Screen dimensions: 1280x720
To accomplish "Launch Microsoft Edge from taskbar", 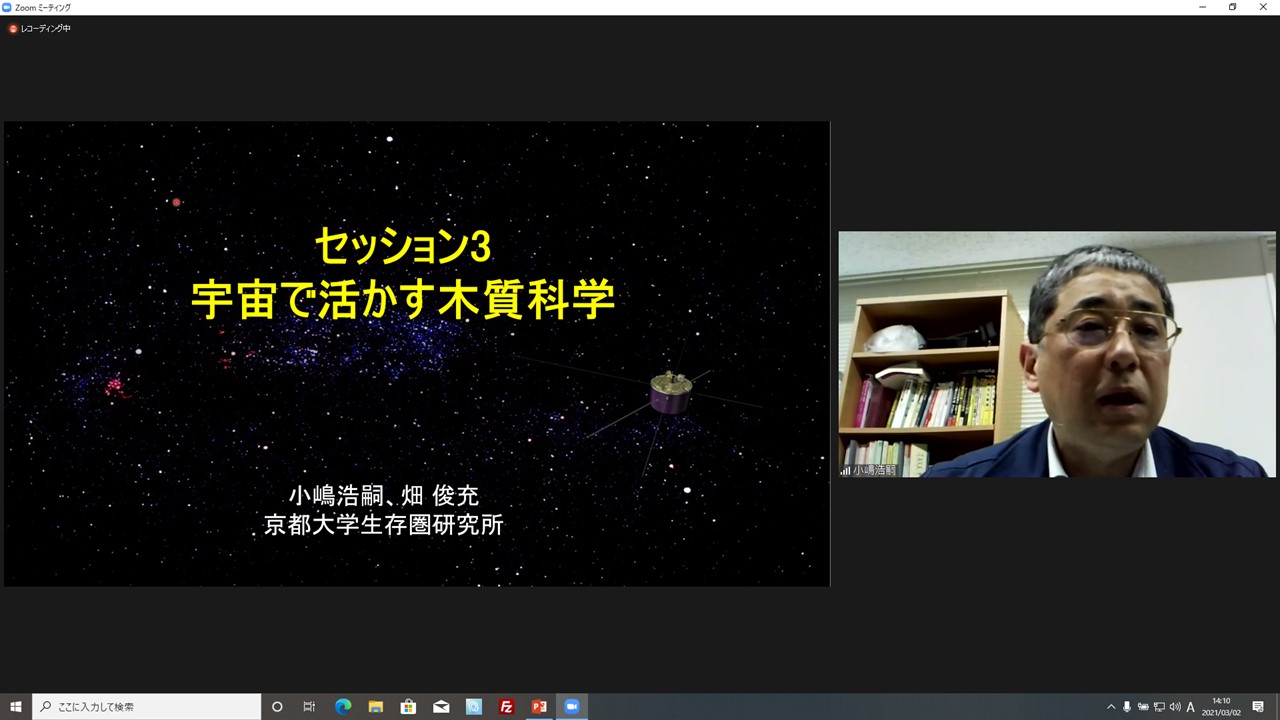I will [x=343, y=707].
